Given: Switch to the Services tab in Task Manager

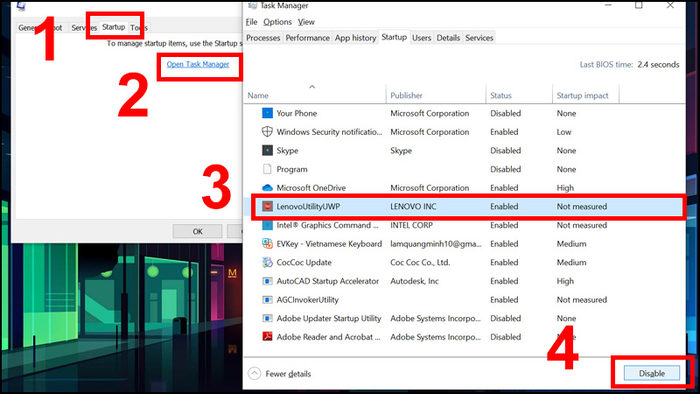Looking at the screenshot, I should [479, 38].
